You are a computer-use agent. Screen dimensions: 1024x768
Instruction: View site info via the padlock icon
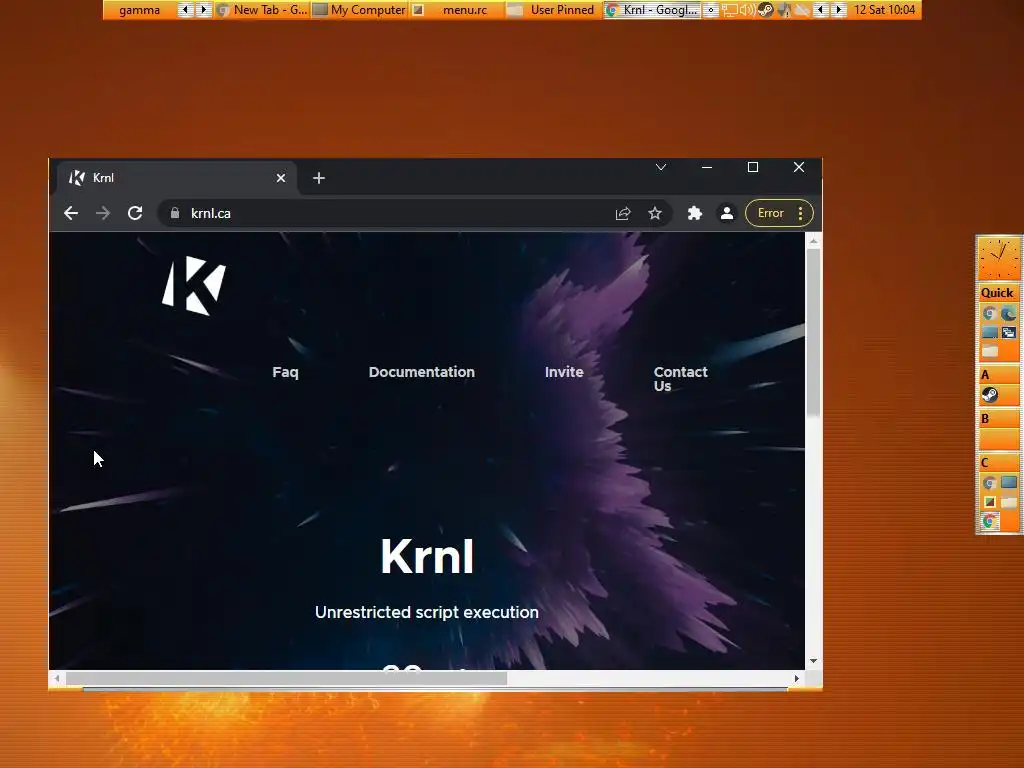pyautogui.click(x=174, y=213)
